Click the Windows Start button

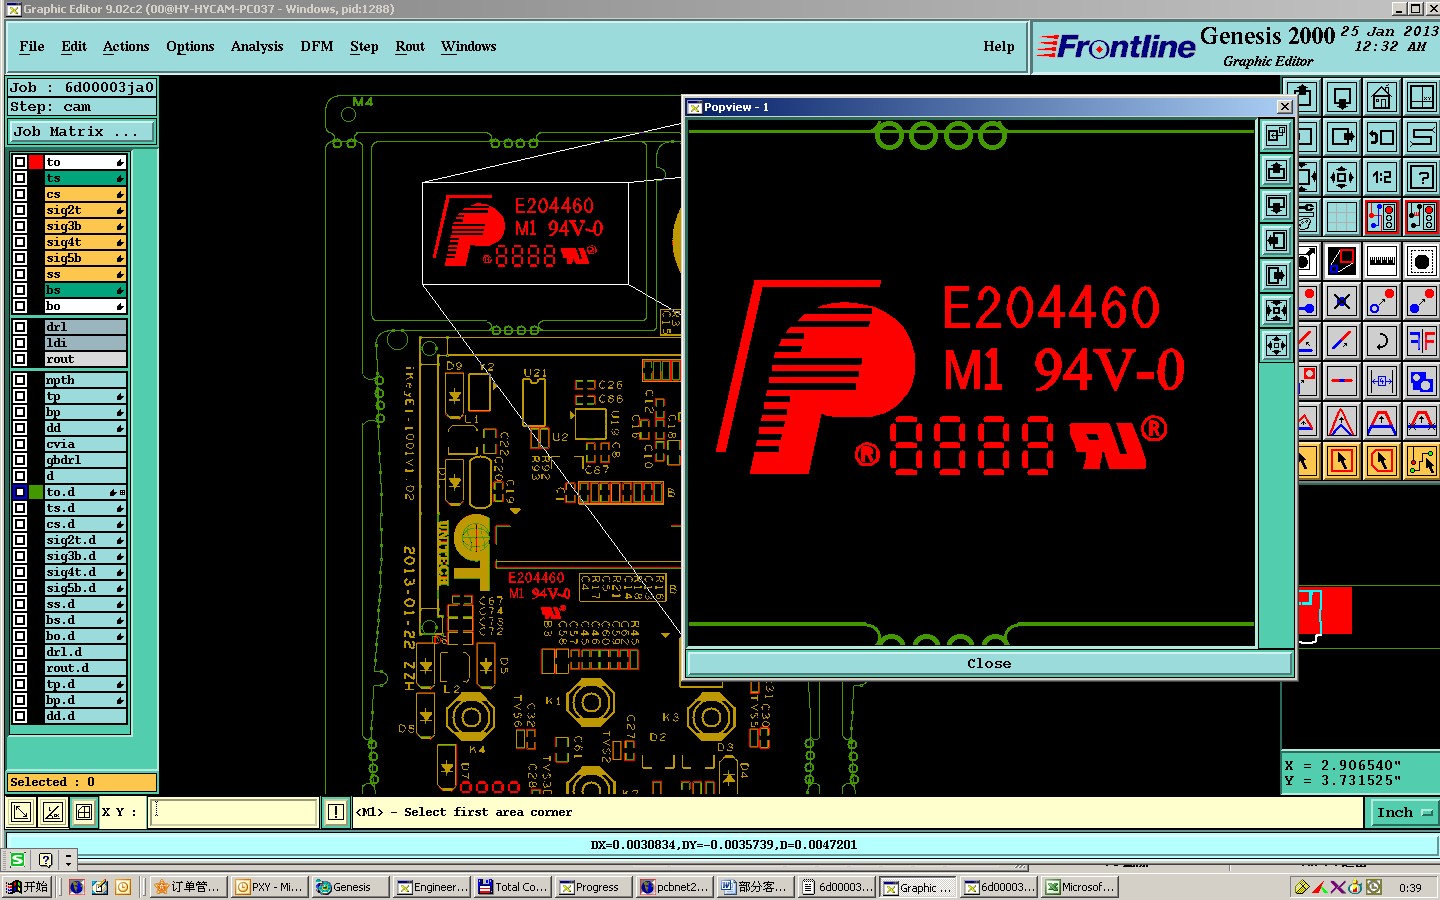pos(27,887)
